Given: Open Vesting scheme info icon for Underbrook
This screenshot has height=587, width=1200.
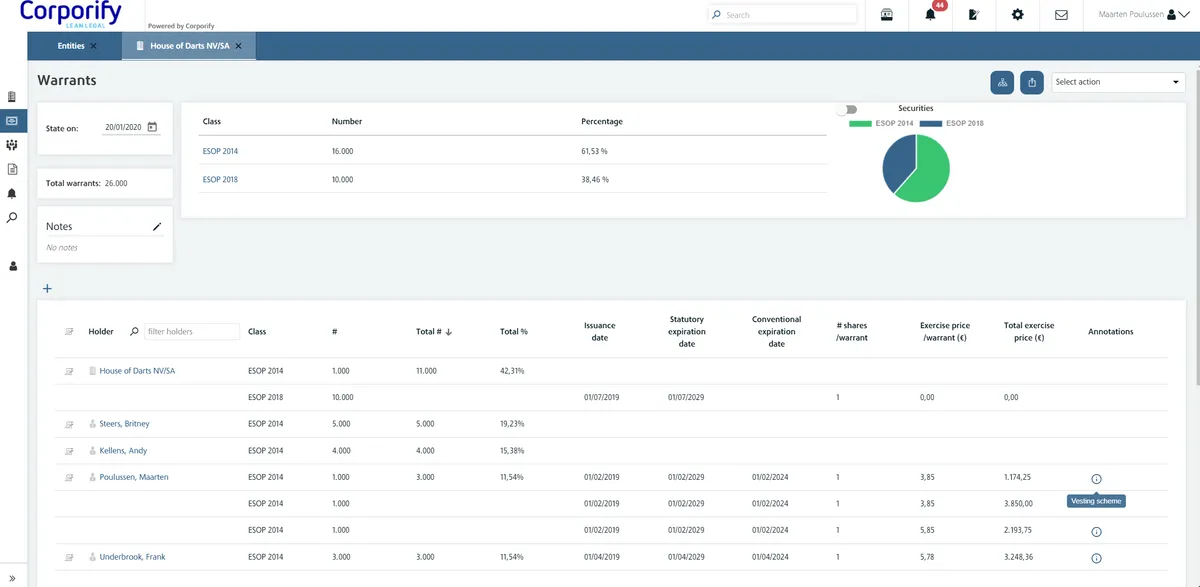Looking at the screenshot, I should pos(1096,558).
